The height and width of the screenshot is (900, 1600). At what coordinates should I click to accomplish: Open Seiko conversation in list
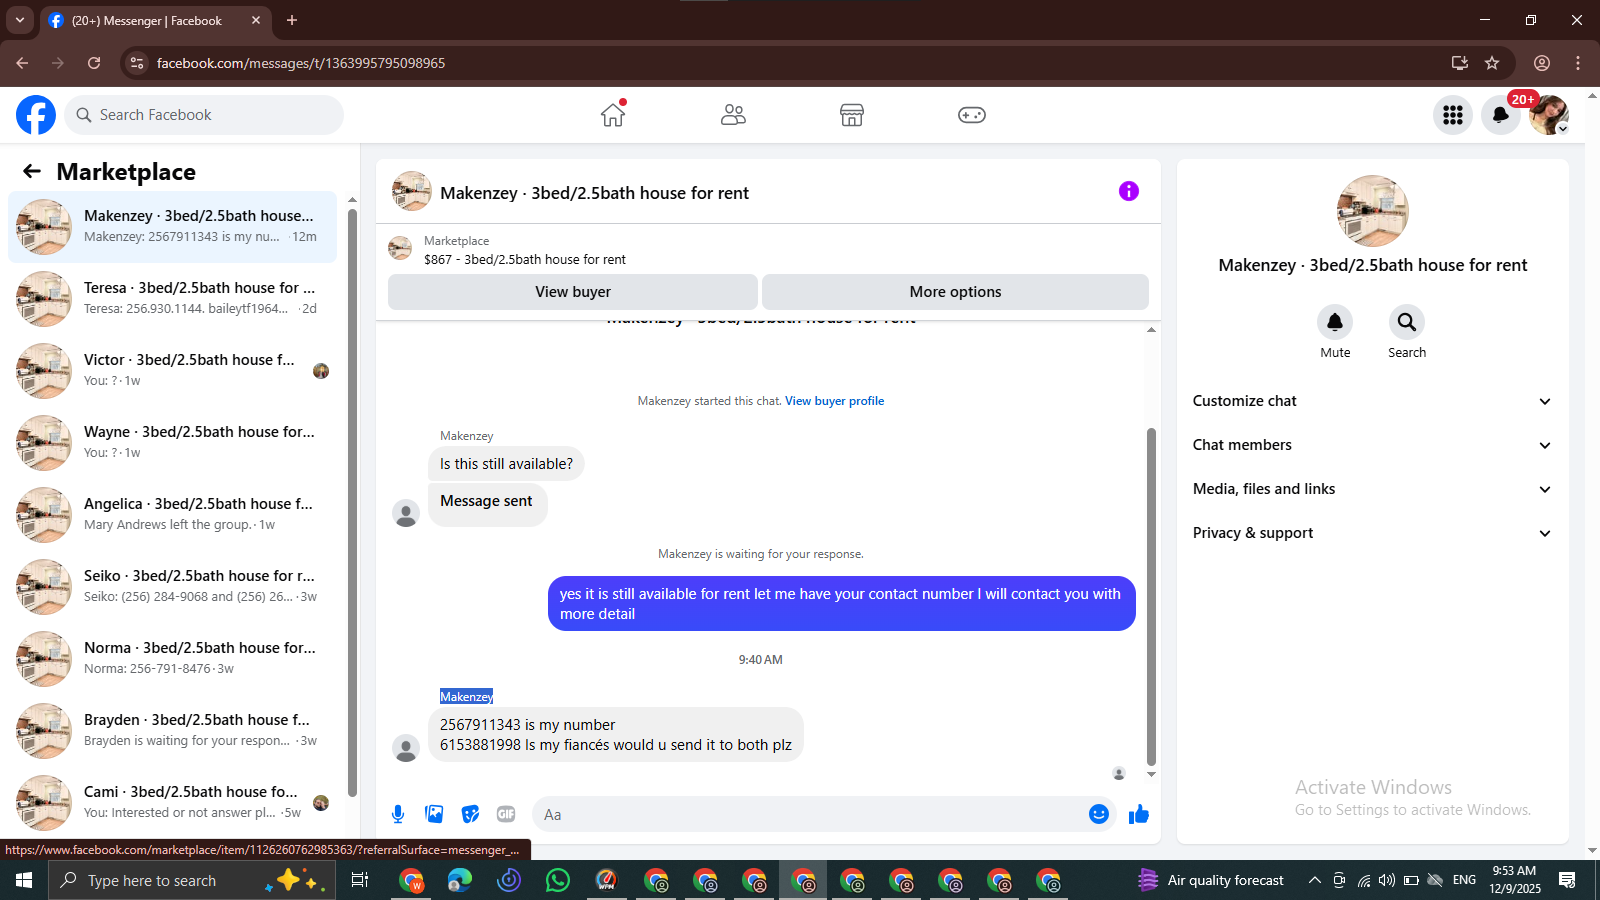tap(172, 587)
